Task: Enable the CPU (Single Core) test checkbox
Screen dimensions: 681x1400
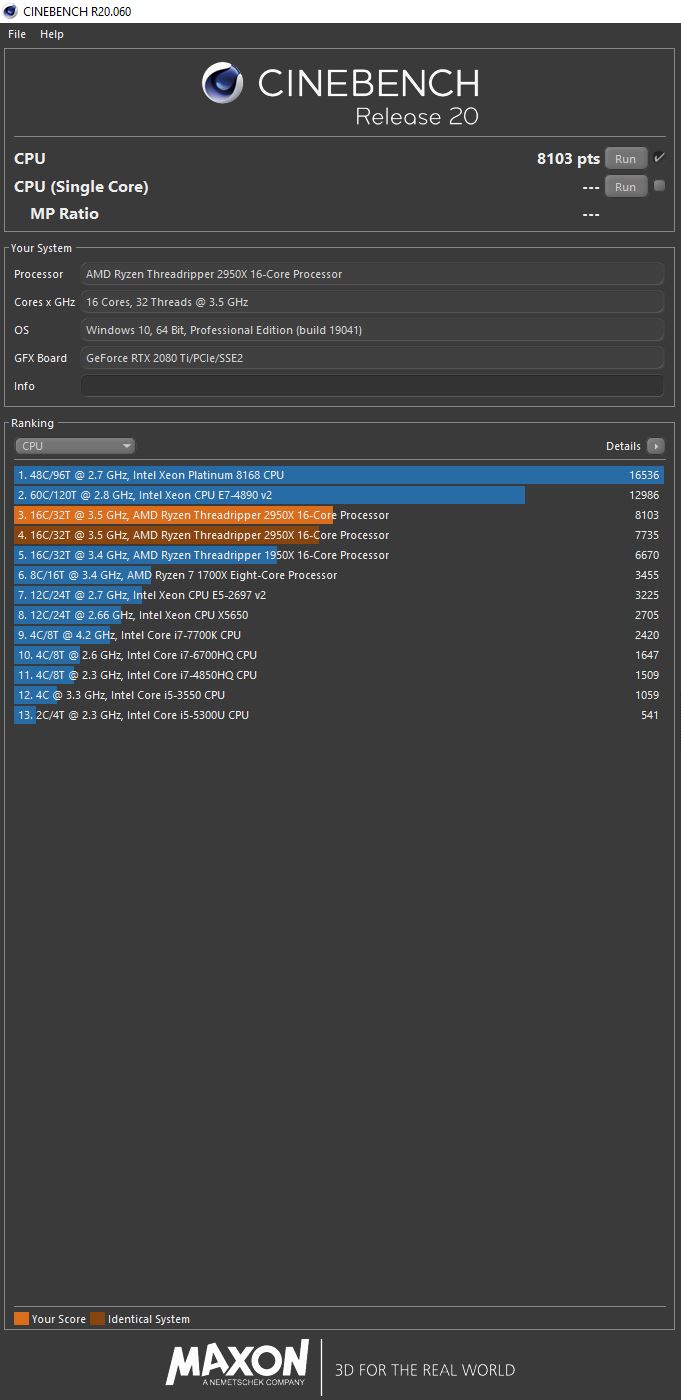Action: point(659,186)
